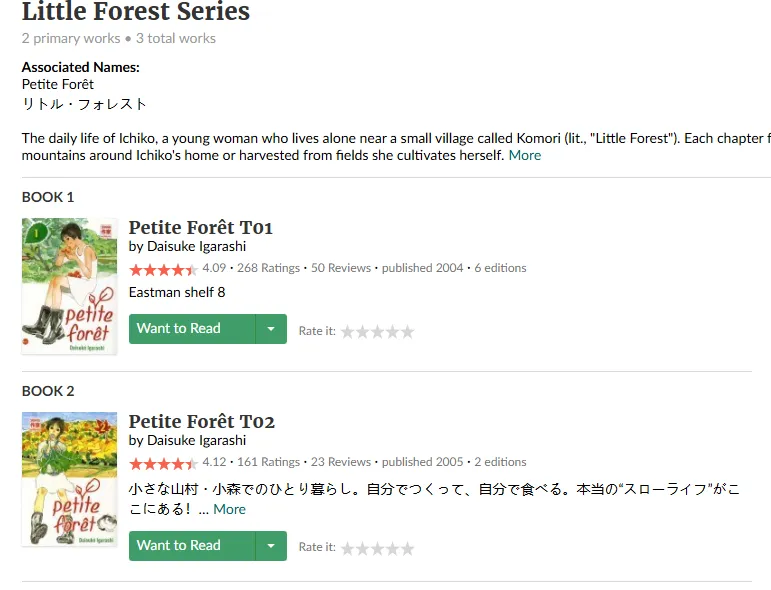Image resolution: width=771 pixels, height=590 pixels.
Task: Click Want to Read for Petite Forêt T02
Action: (x=192, y=546)
